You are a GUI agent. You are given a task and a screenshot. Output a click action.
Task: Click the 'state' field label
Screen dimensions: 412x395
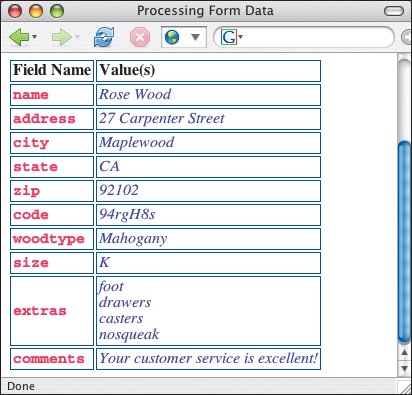[35, 167]
